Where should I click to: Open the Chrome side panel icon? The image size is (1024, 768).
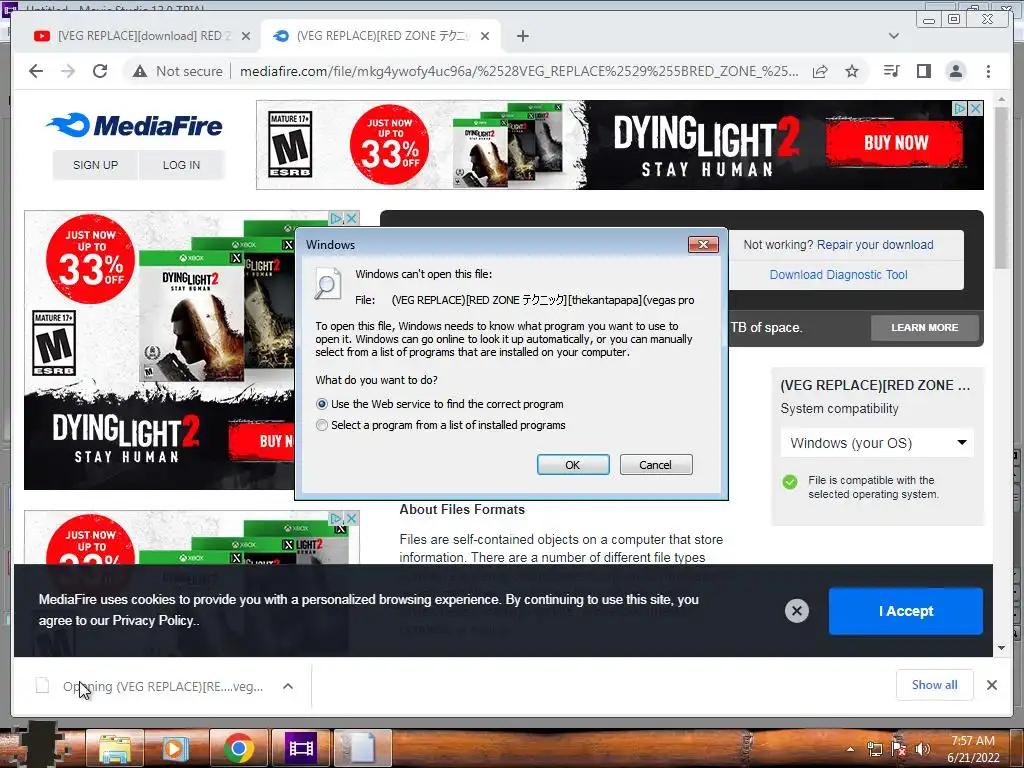point(923,71)
